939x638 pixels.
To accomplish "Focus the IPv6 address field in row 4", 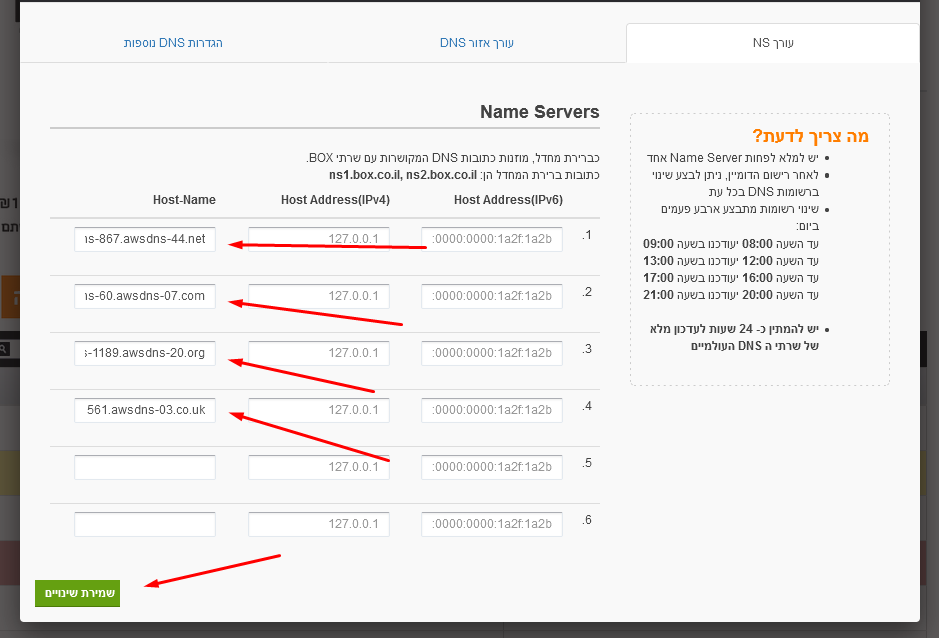I will click(x=492, y=410).
